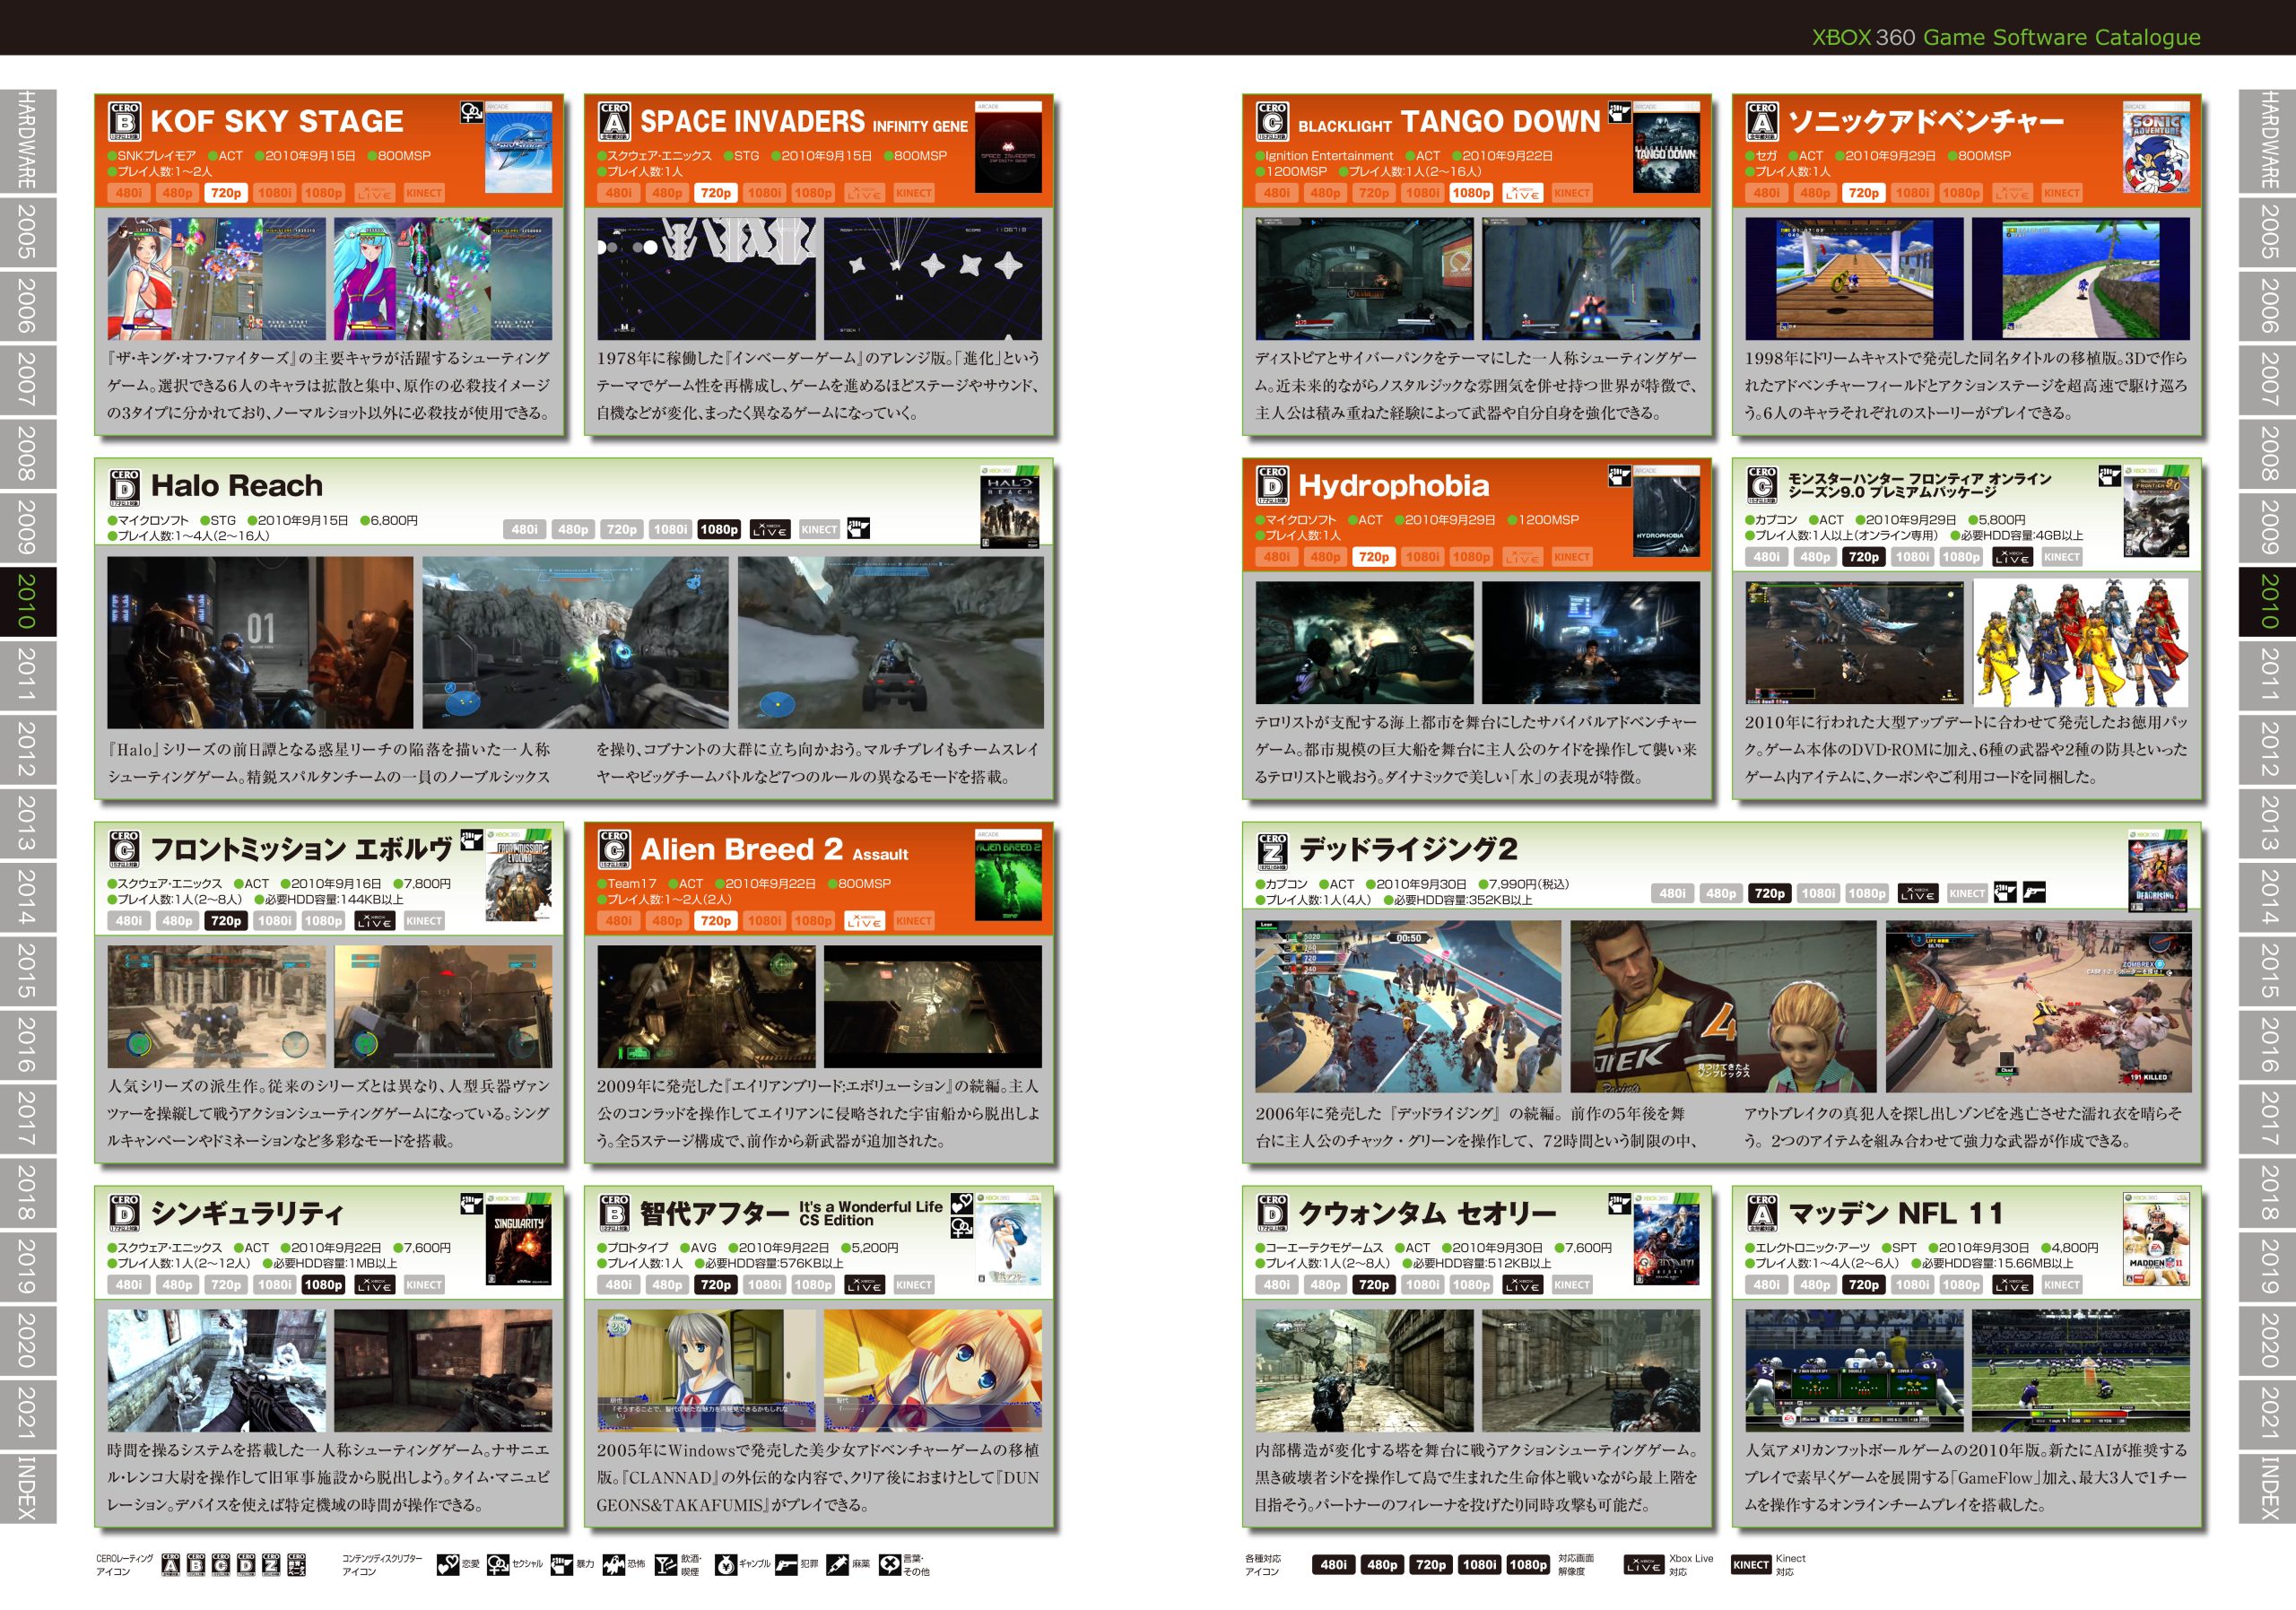2296x1610 pixels.
Task: Click the romance hearts icon on 智代アフター header
Action: (x=962, y=1204)
